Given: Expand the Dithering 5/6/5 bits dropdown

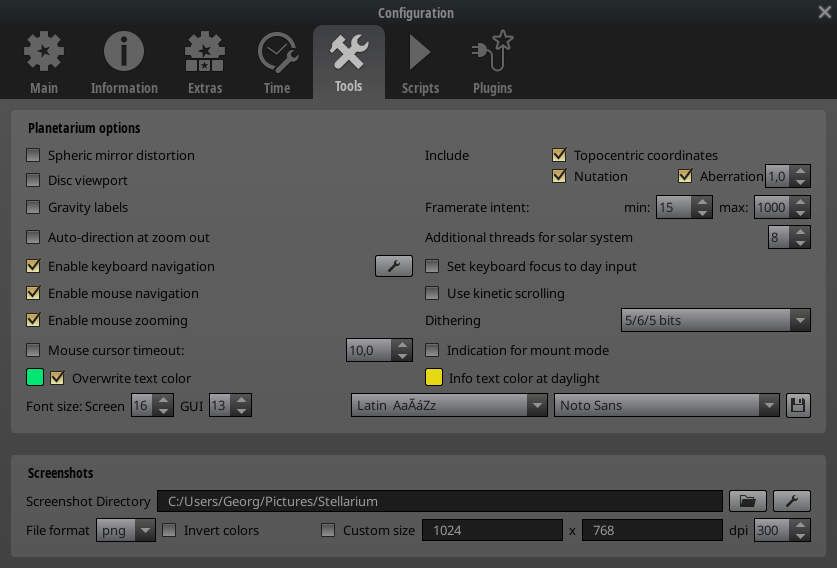Looking at the screenshot, I should click(715, 321).
